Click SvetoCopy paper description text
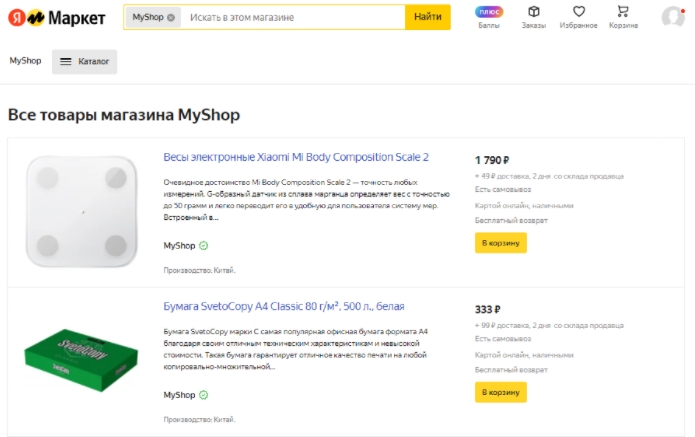The height and width of the screenshot is (437, 695). point(296,349)
